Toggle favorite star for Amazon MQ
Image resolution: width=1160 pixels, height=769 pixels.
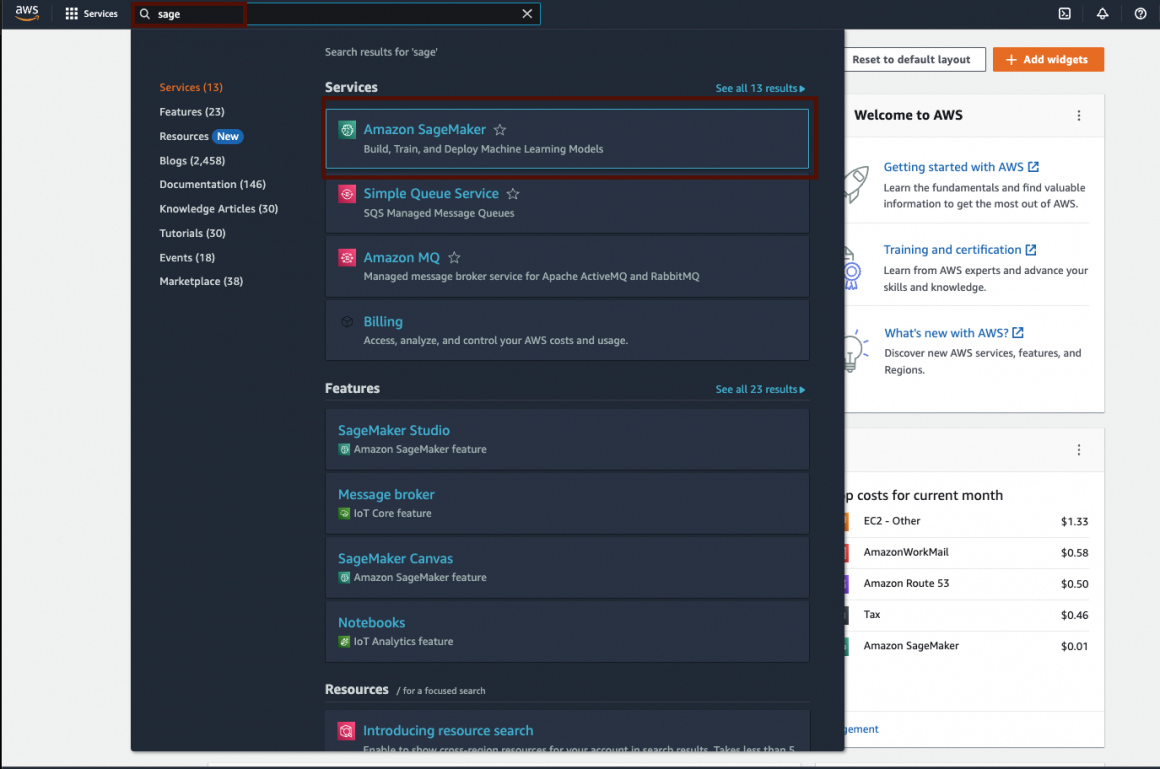454,258
